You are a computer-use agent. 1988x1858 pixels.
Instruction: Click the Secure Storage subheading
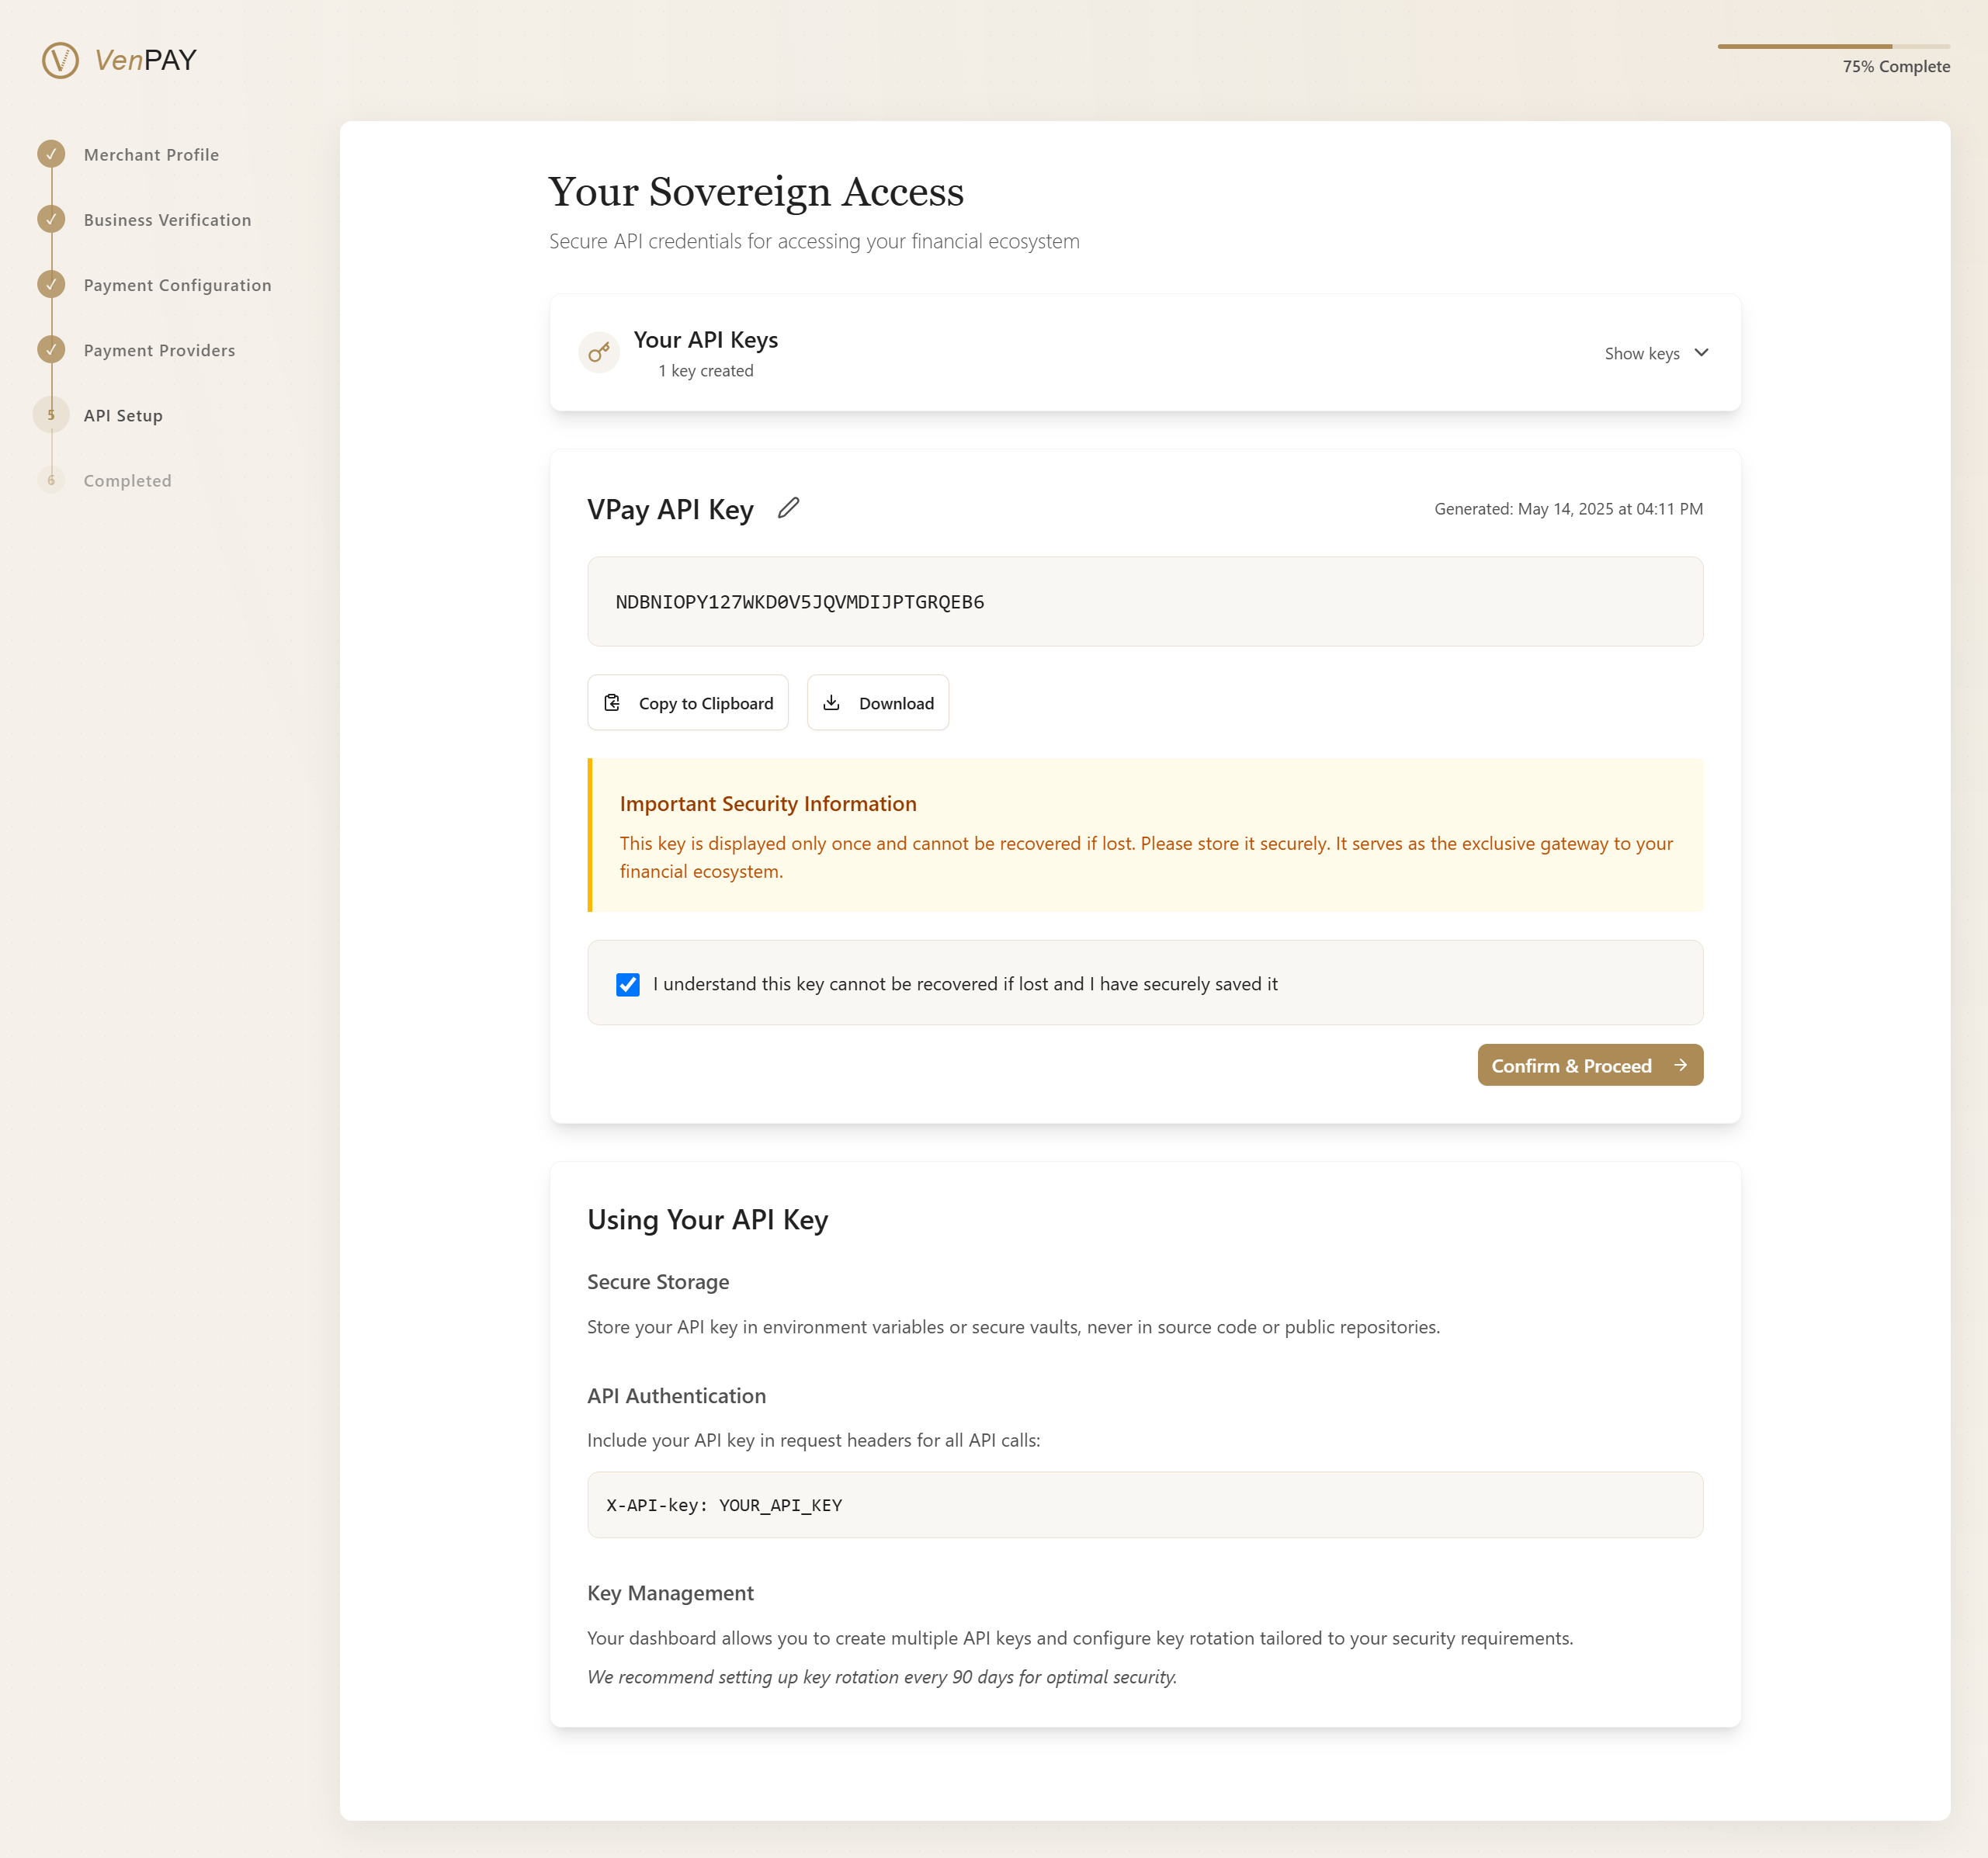click(658, 1282)
